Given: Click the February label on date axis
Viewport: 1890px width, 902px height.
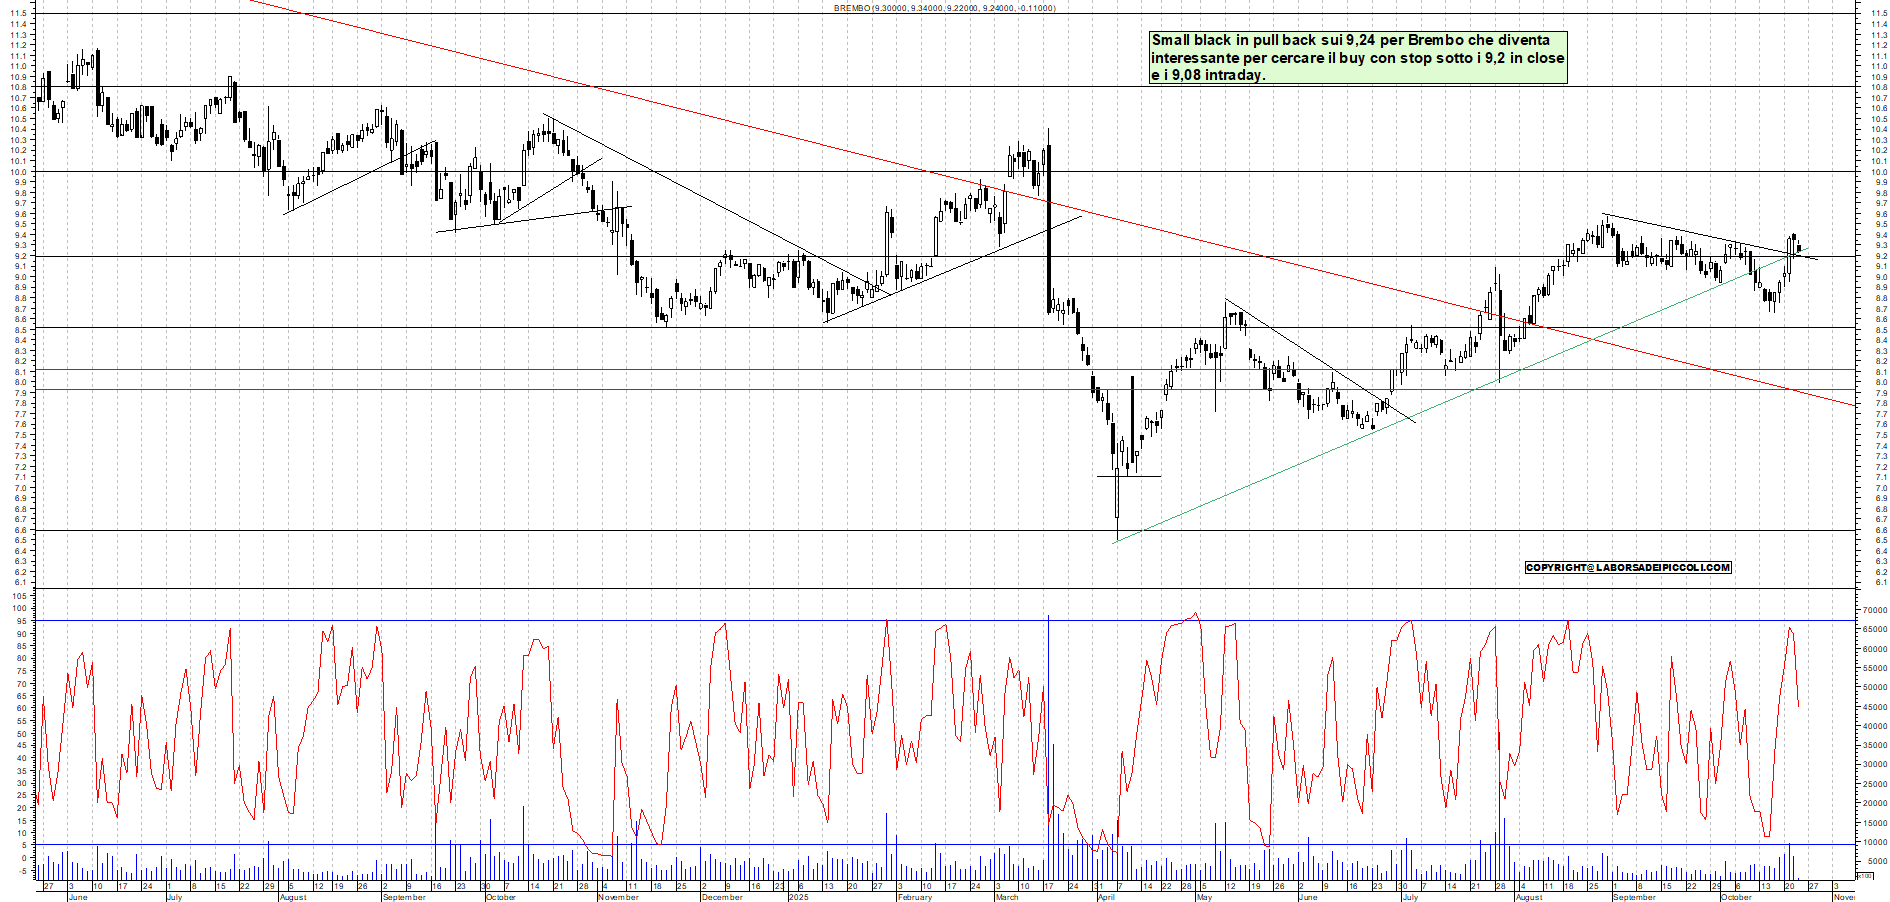Looking at the screenshot, I should (x=914, y=897).
